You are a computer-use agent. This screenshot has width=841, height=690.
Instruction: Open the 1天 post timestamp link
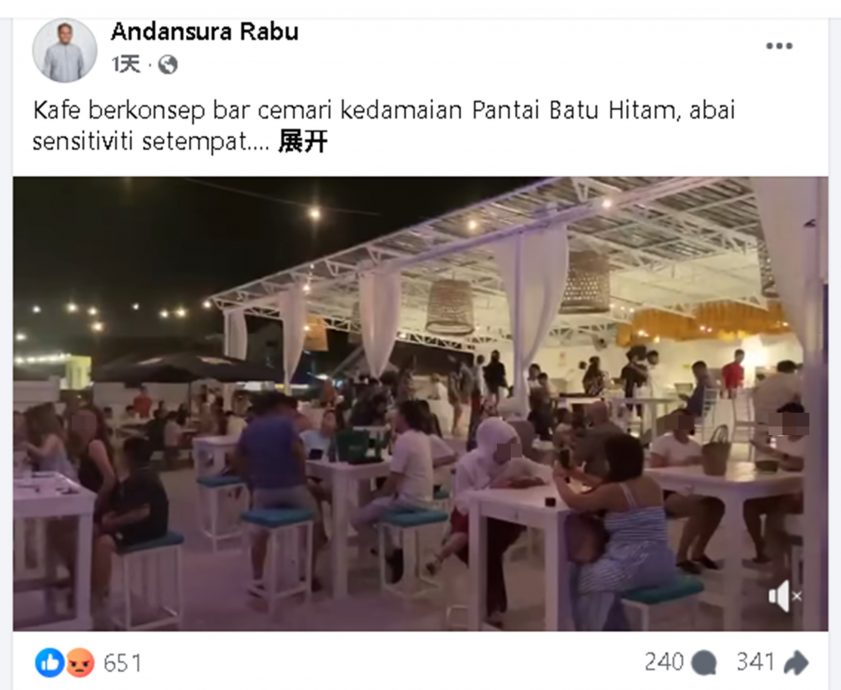tap(126, 65)
